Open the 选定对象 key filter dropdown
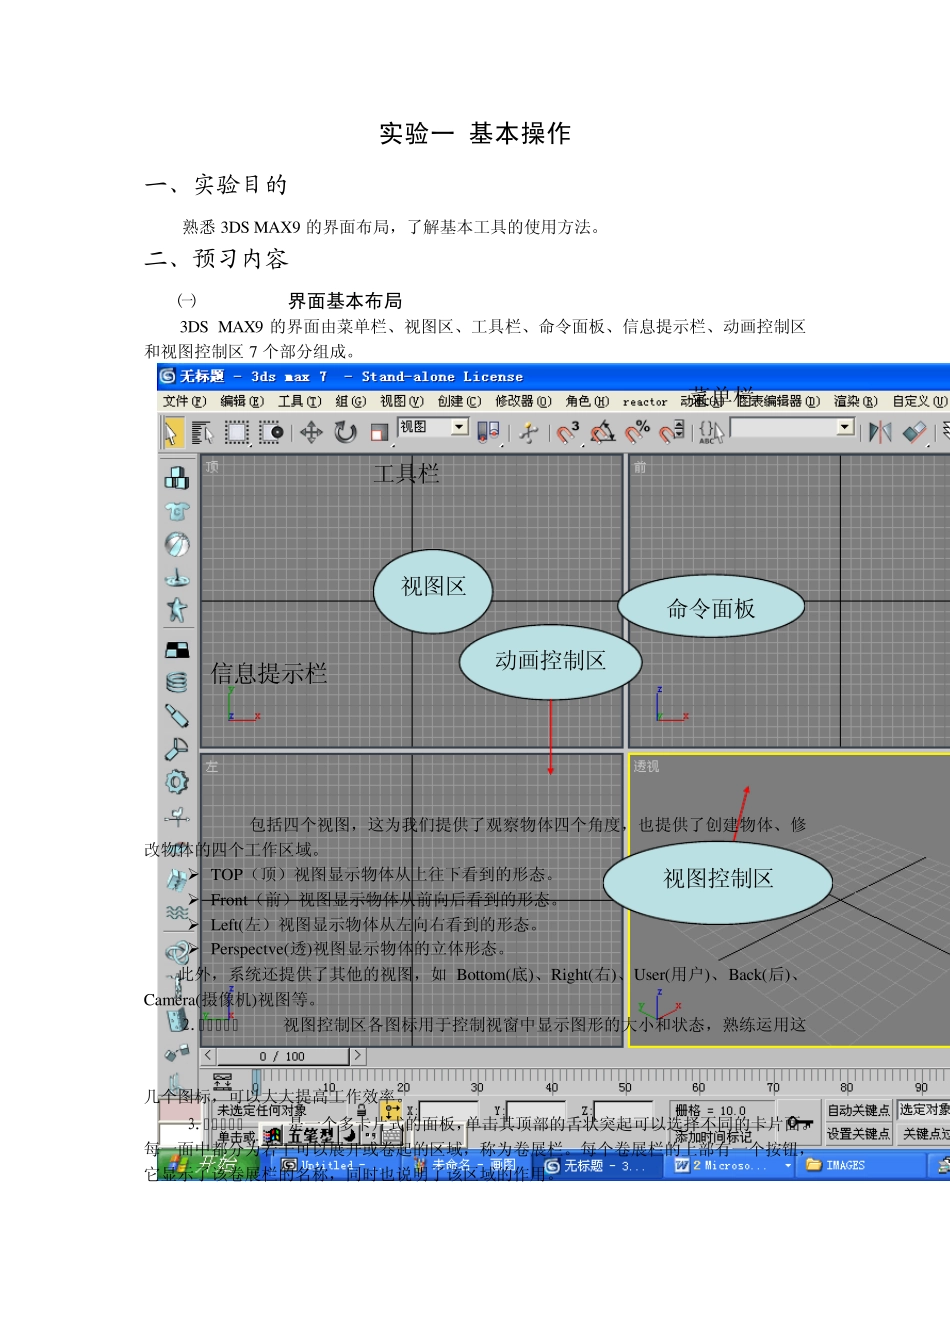Screen dimensions: 950x1344 (x=923, y=1110)
